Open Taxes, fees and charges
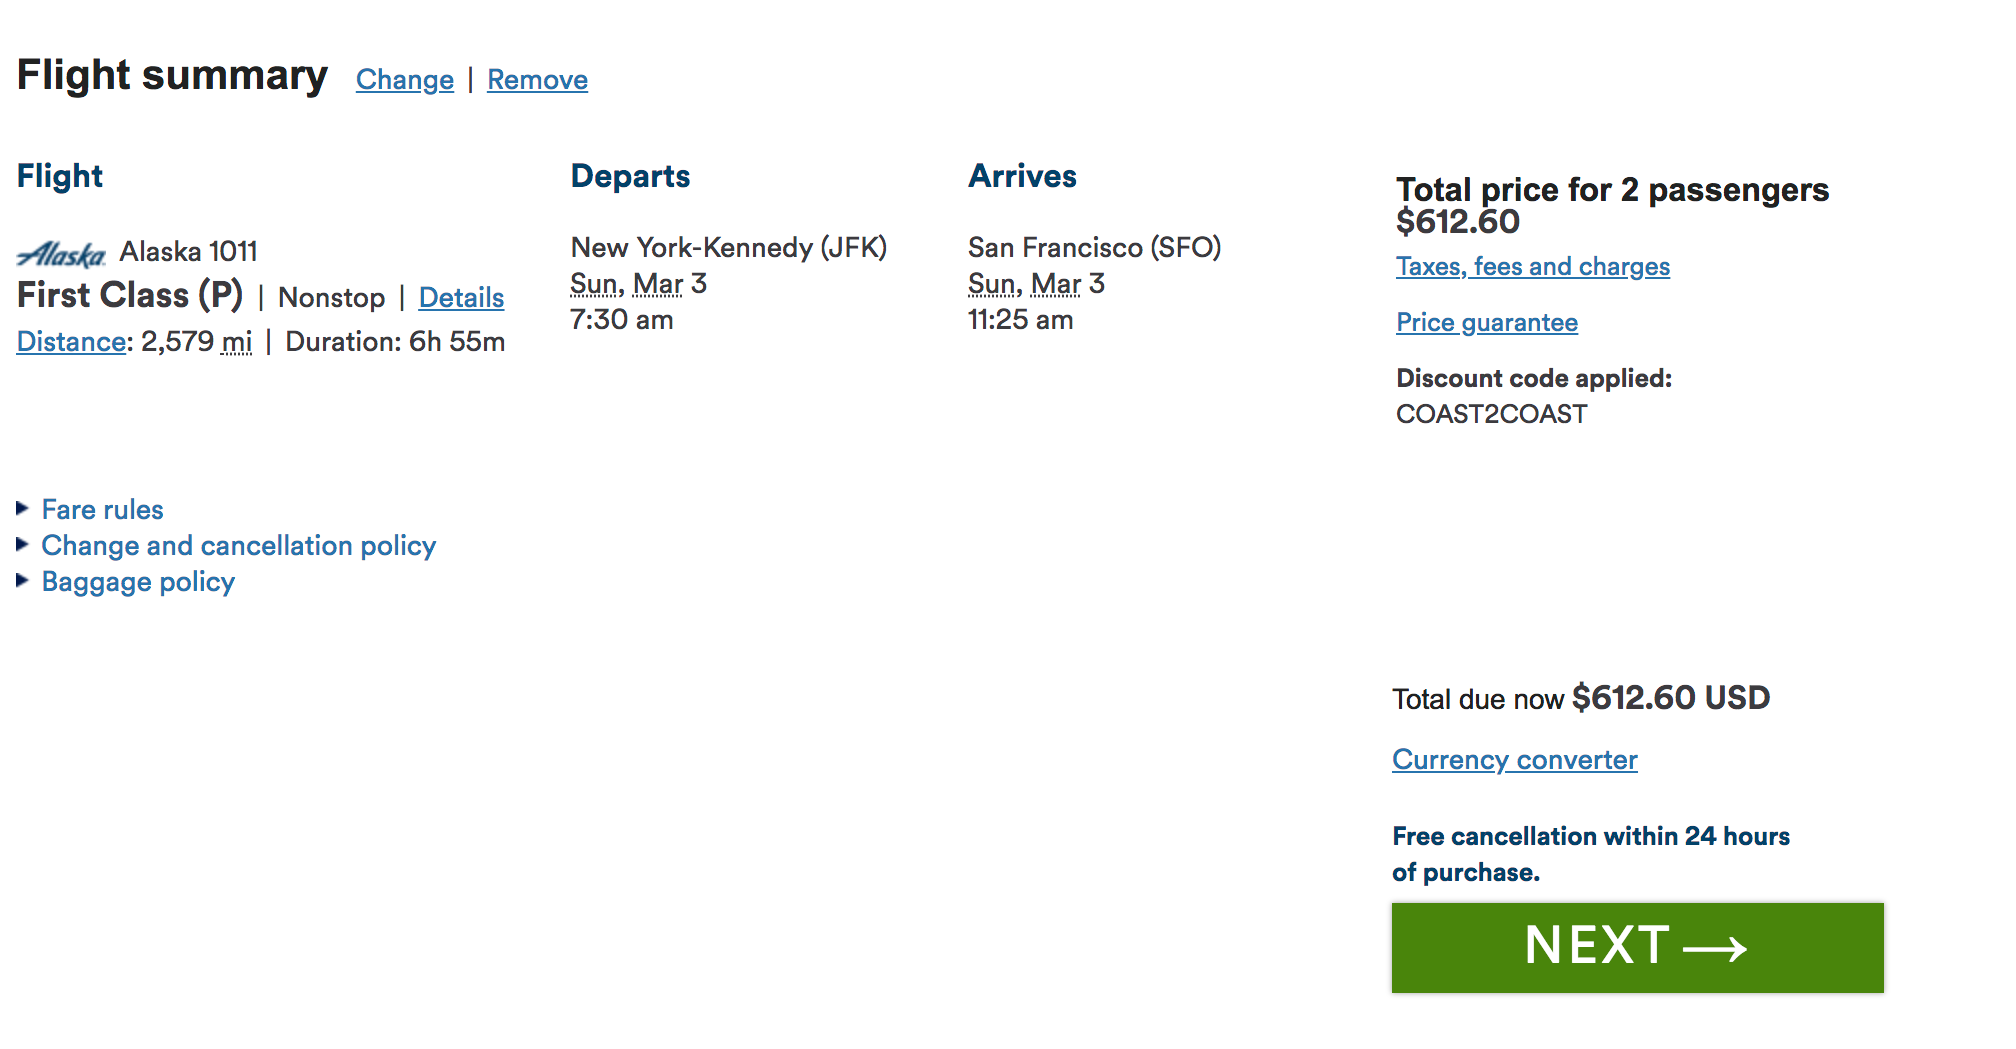Image resolution: width=2016 pixels, height=1049 pixels. click(x=1532, y=267)
